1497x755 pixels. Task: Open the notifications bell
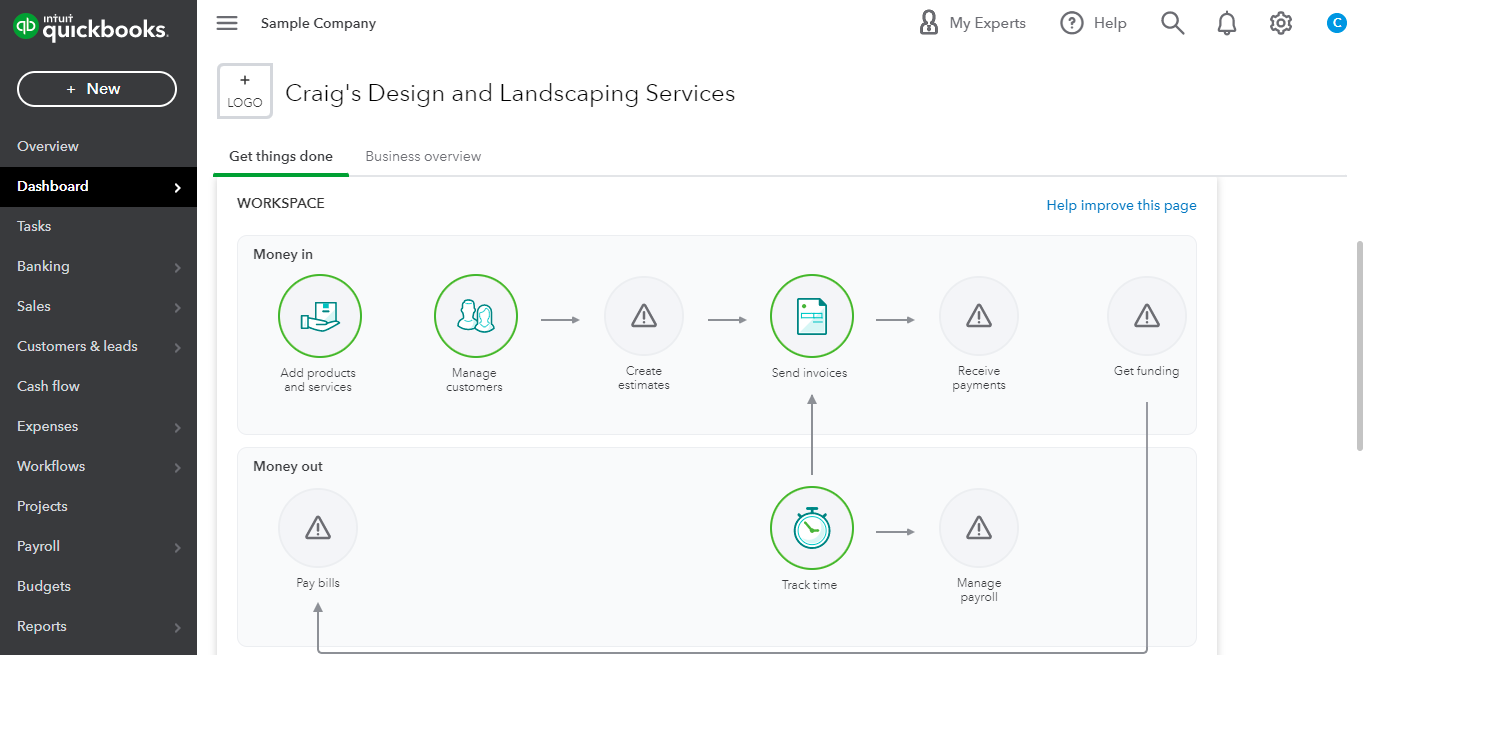coord(1226,23)
